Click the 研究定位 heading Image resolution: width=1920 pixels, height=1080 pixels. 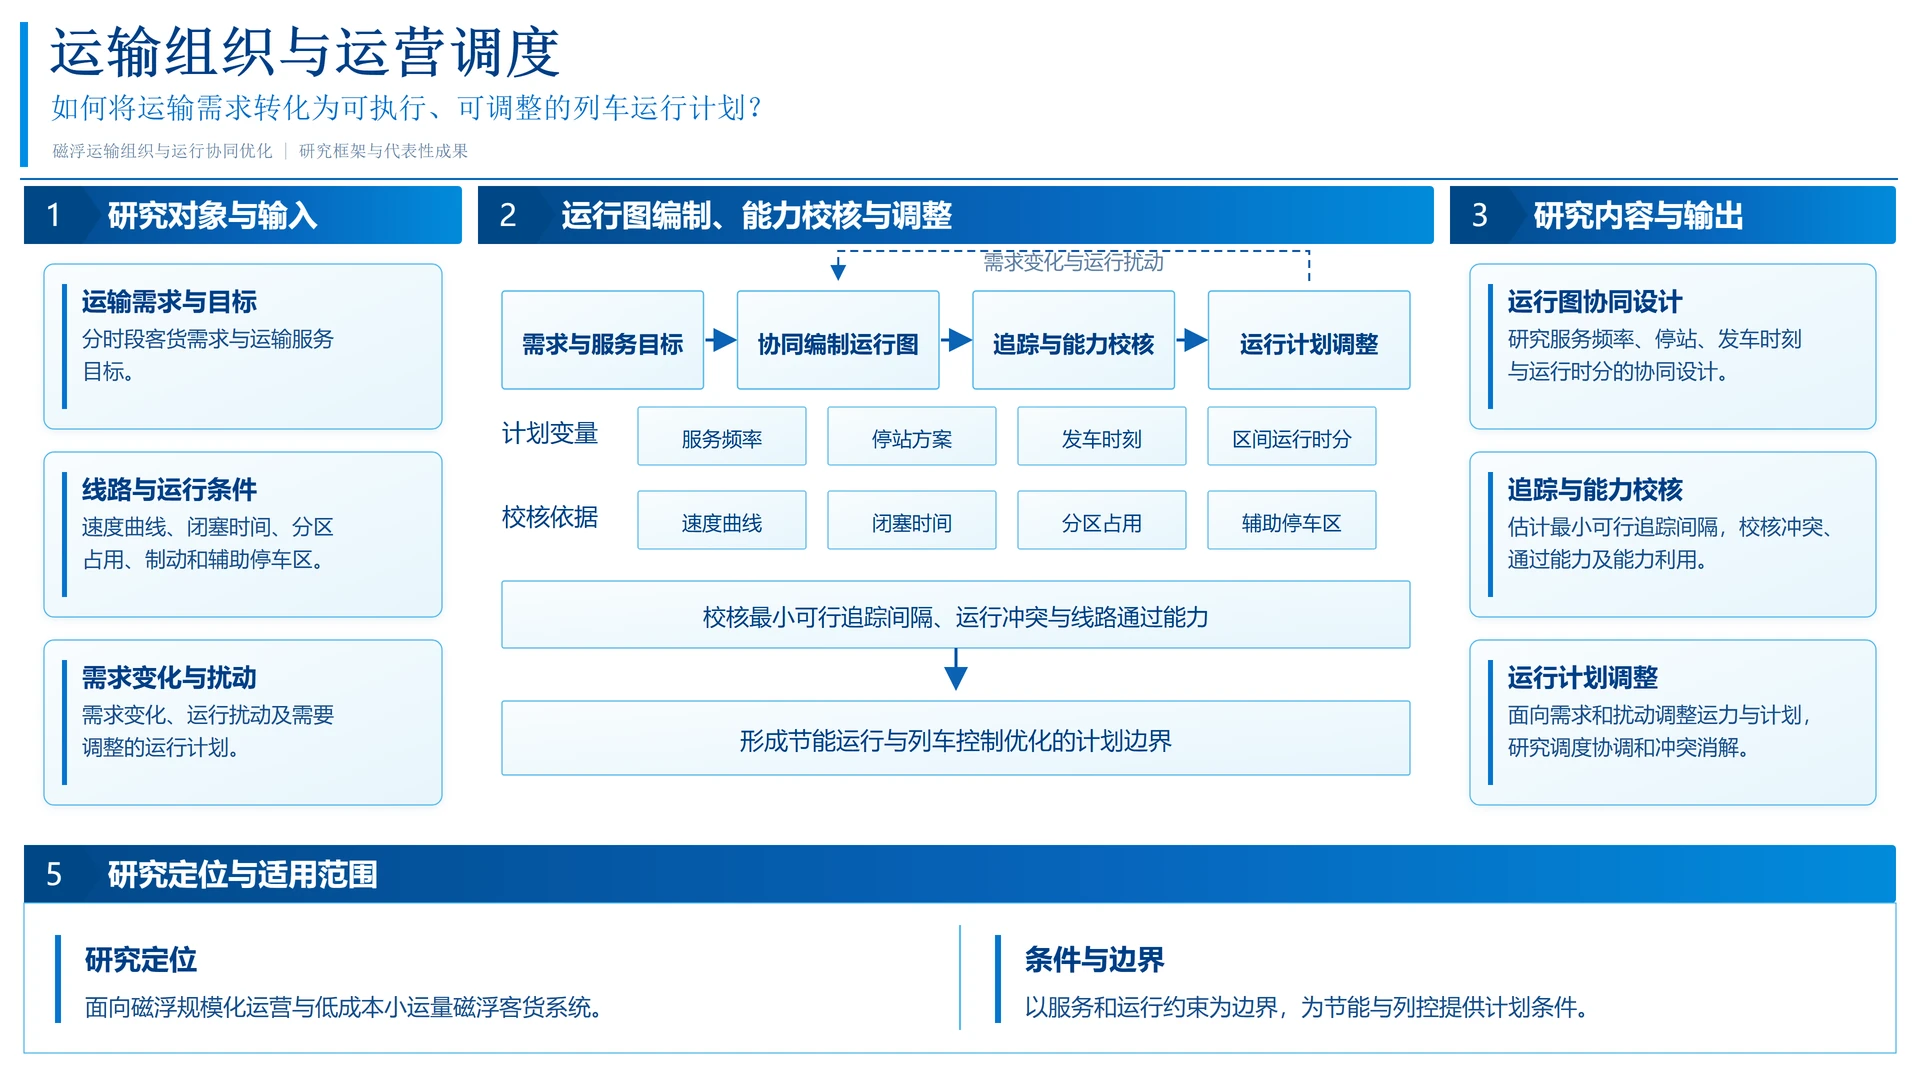click(x=141, y=960)
